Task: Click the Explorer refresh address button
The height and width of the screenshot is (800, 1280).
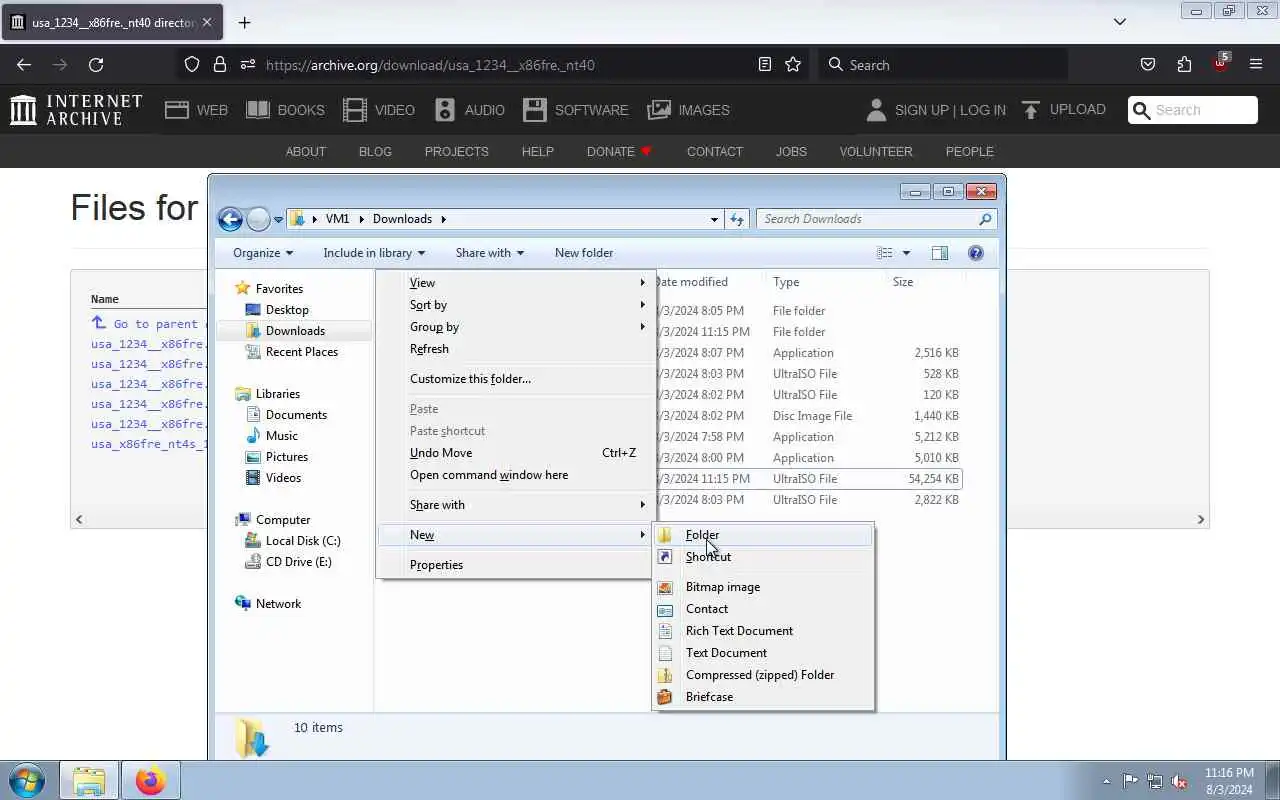Action: point(737,219)
